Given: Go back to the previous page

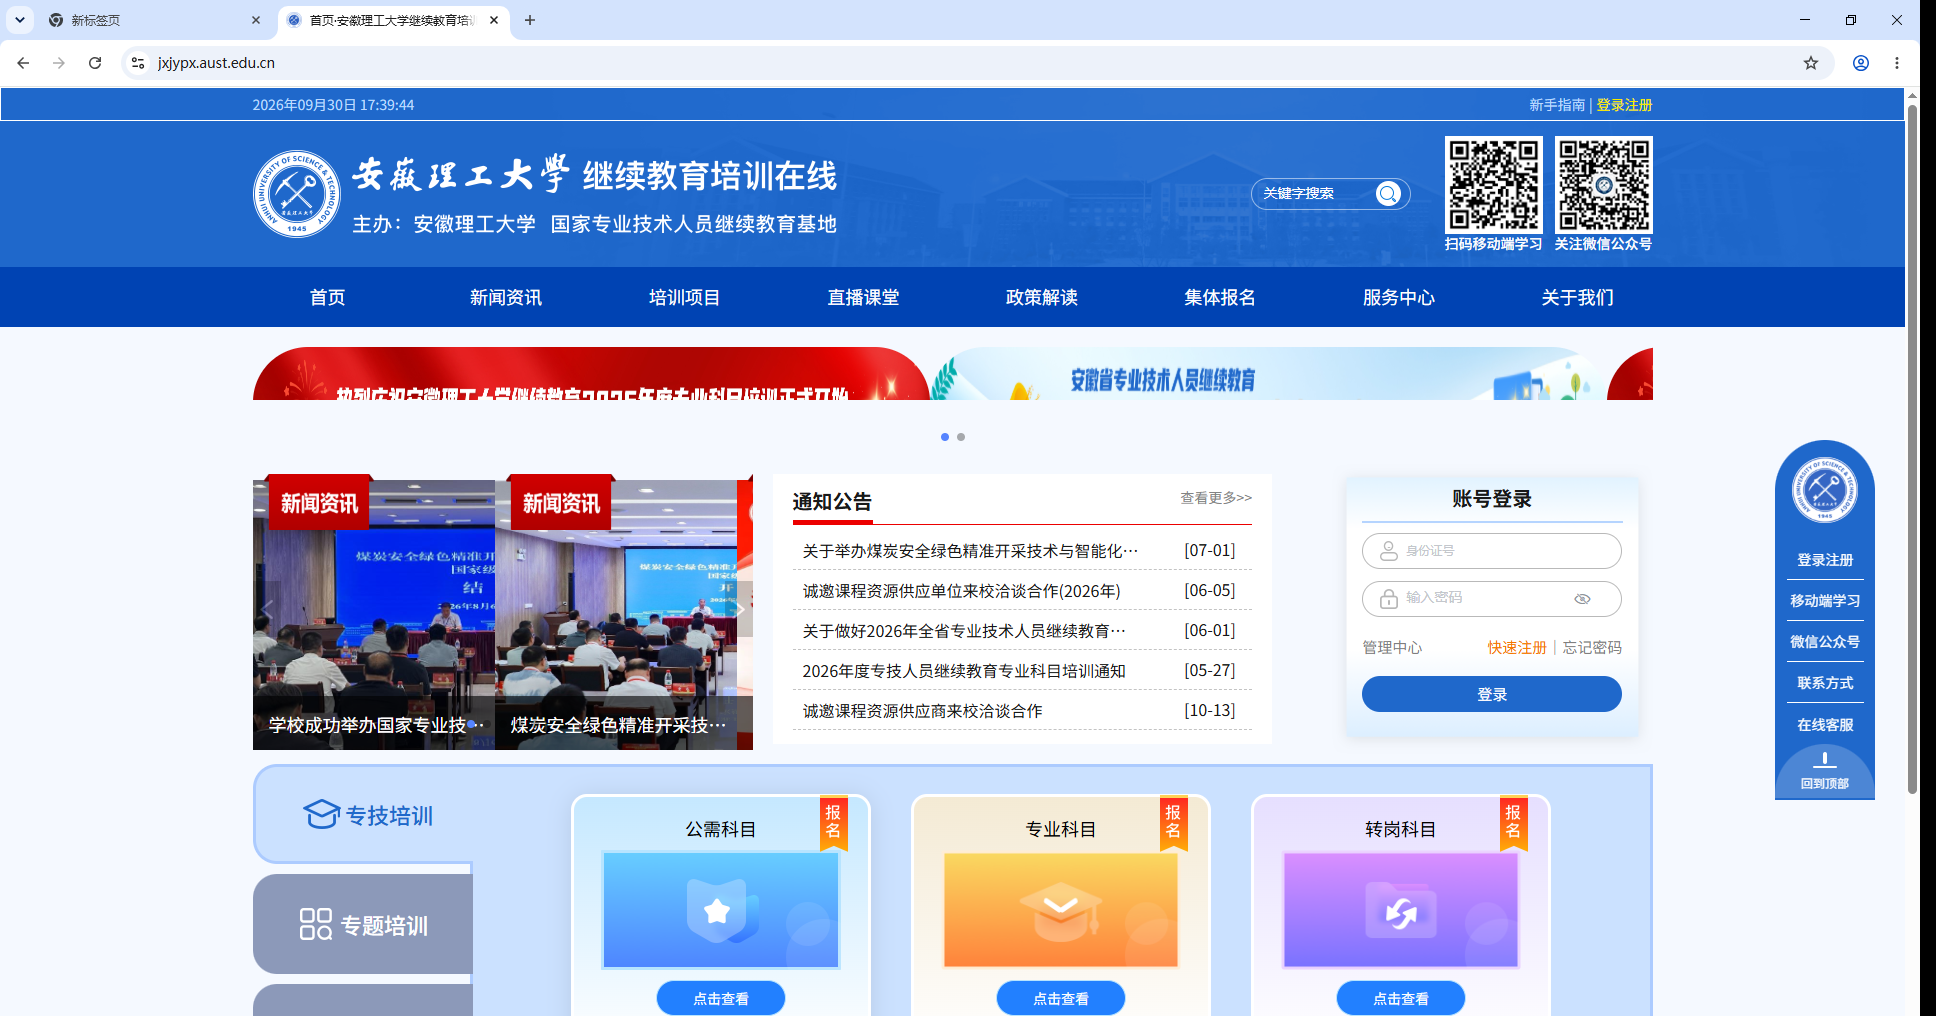Looking at the screenshot, I should pyautogui.click(x=23, y=63).
